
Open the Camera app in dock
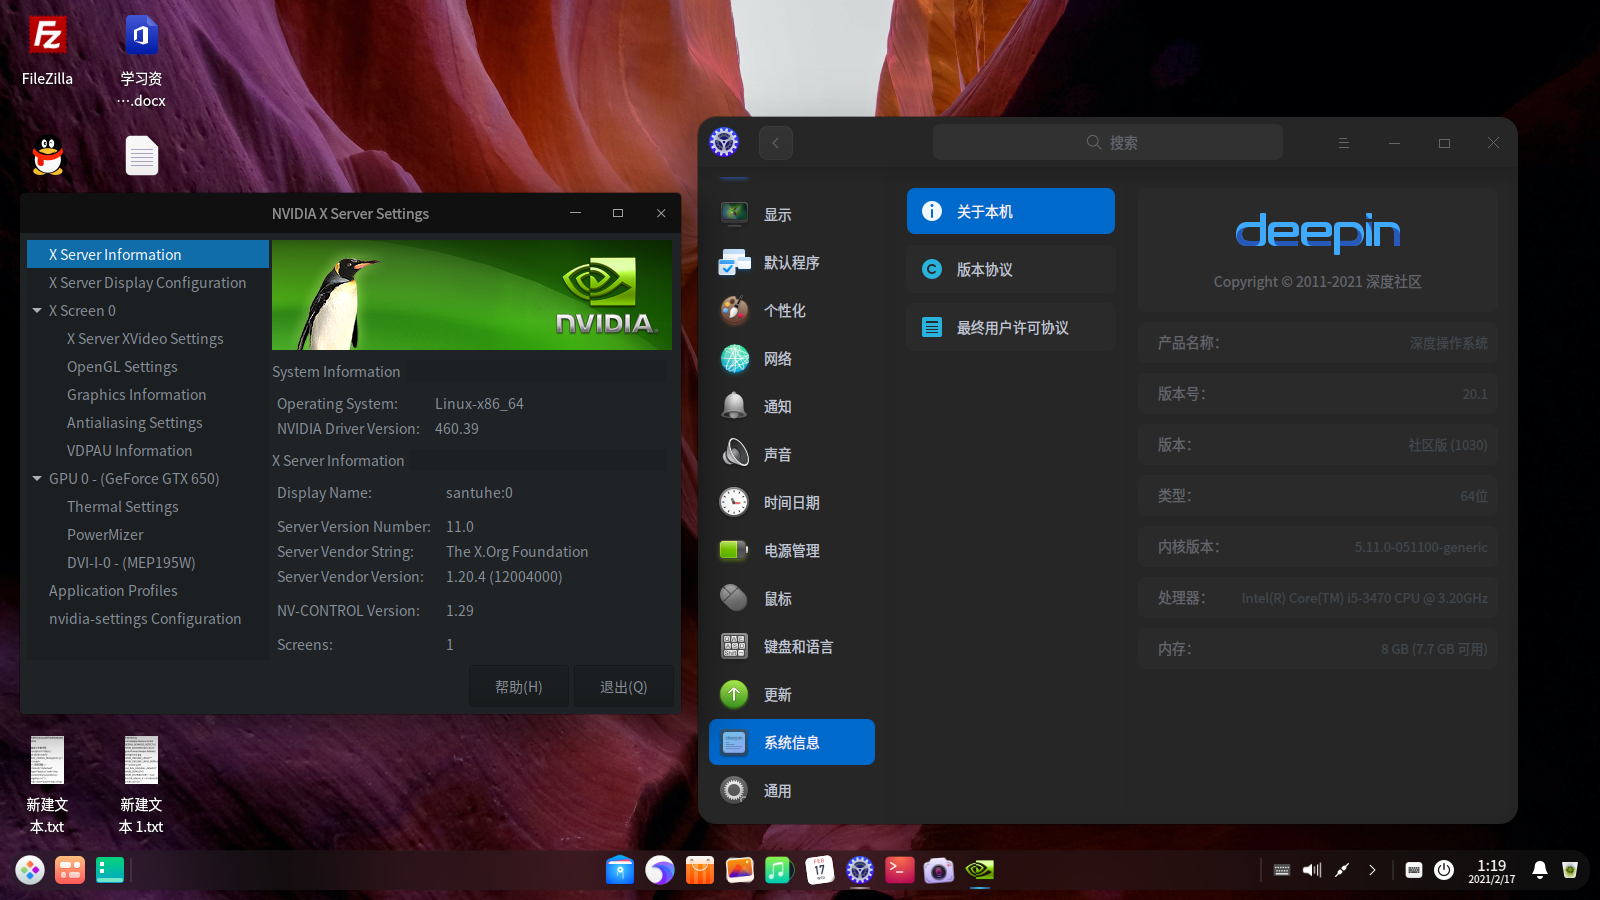[939, 870]
